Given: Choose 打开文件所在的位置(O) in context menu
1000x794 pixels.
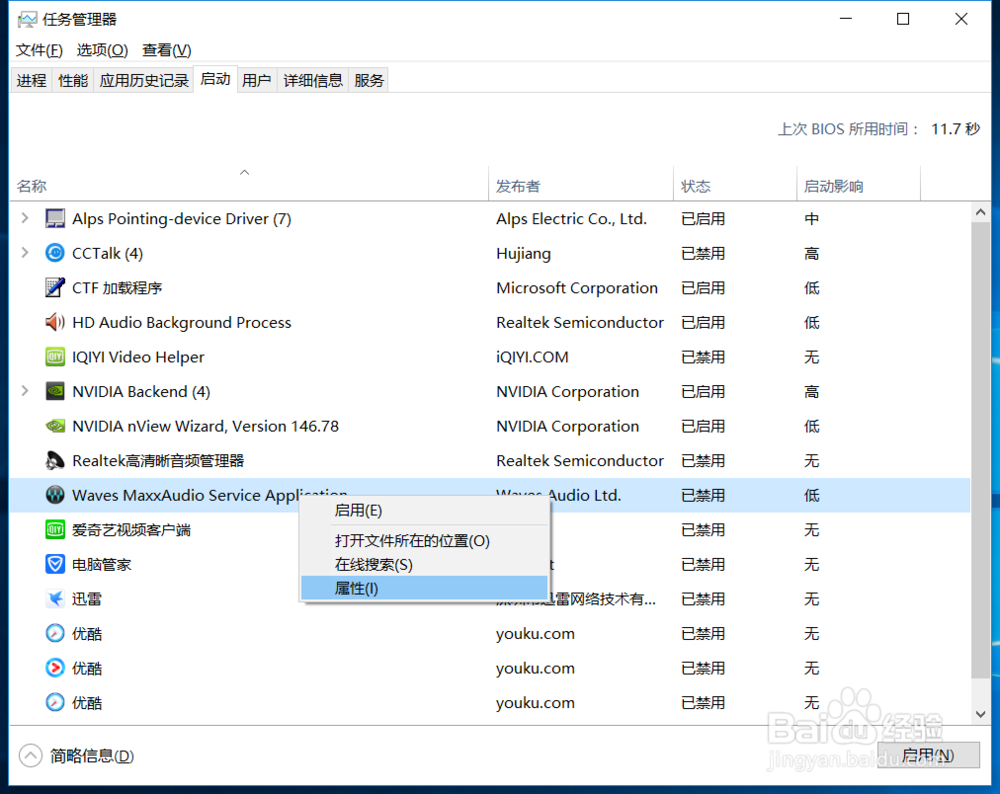Looking at the screenshot, I should point(424,541).
